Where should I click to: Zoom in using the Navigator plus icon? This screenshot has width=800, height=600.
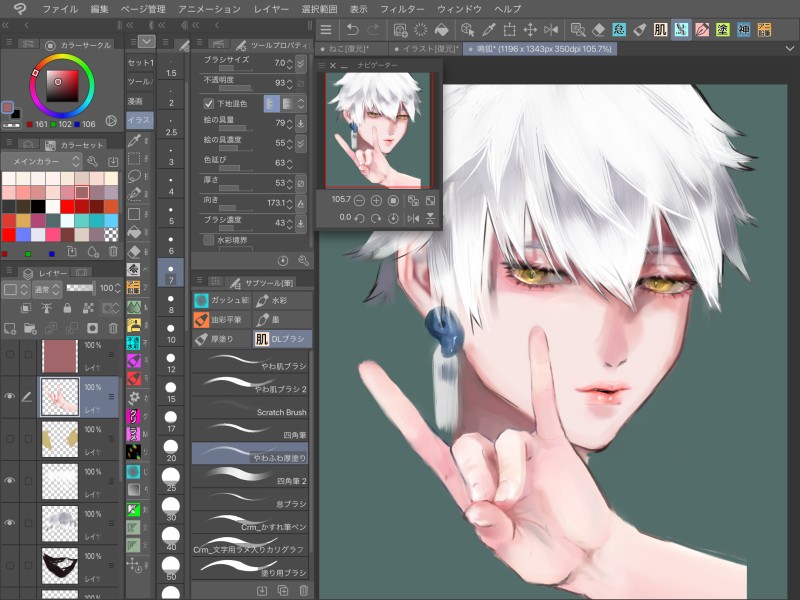[x=376, y=201]
